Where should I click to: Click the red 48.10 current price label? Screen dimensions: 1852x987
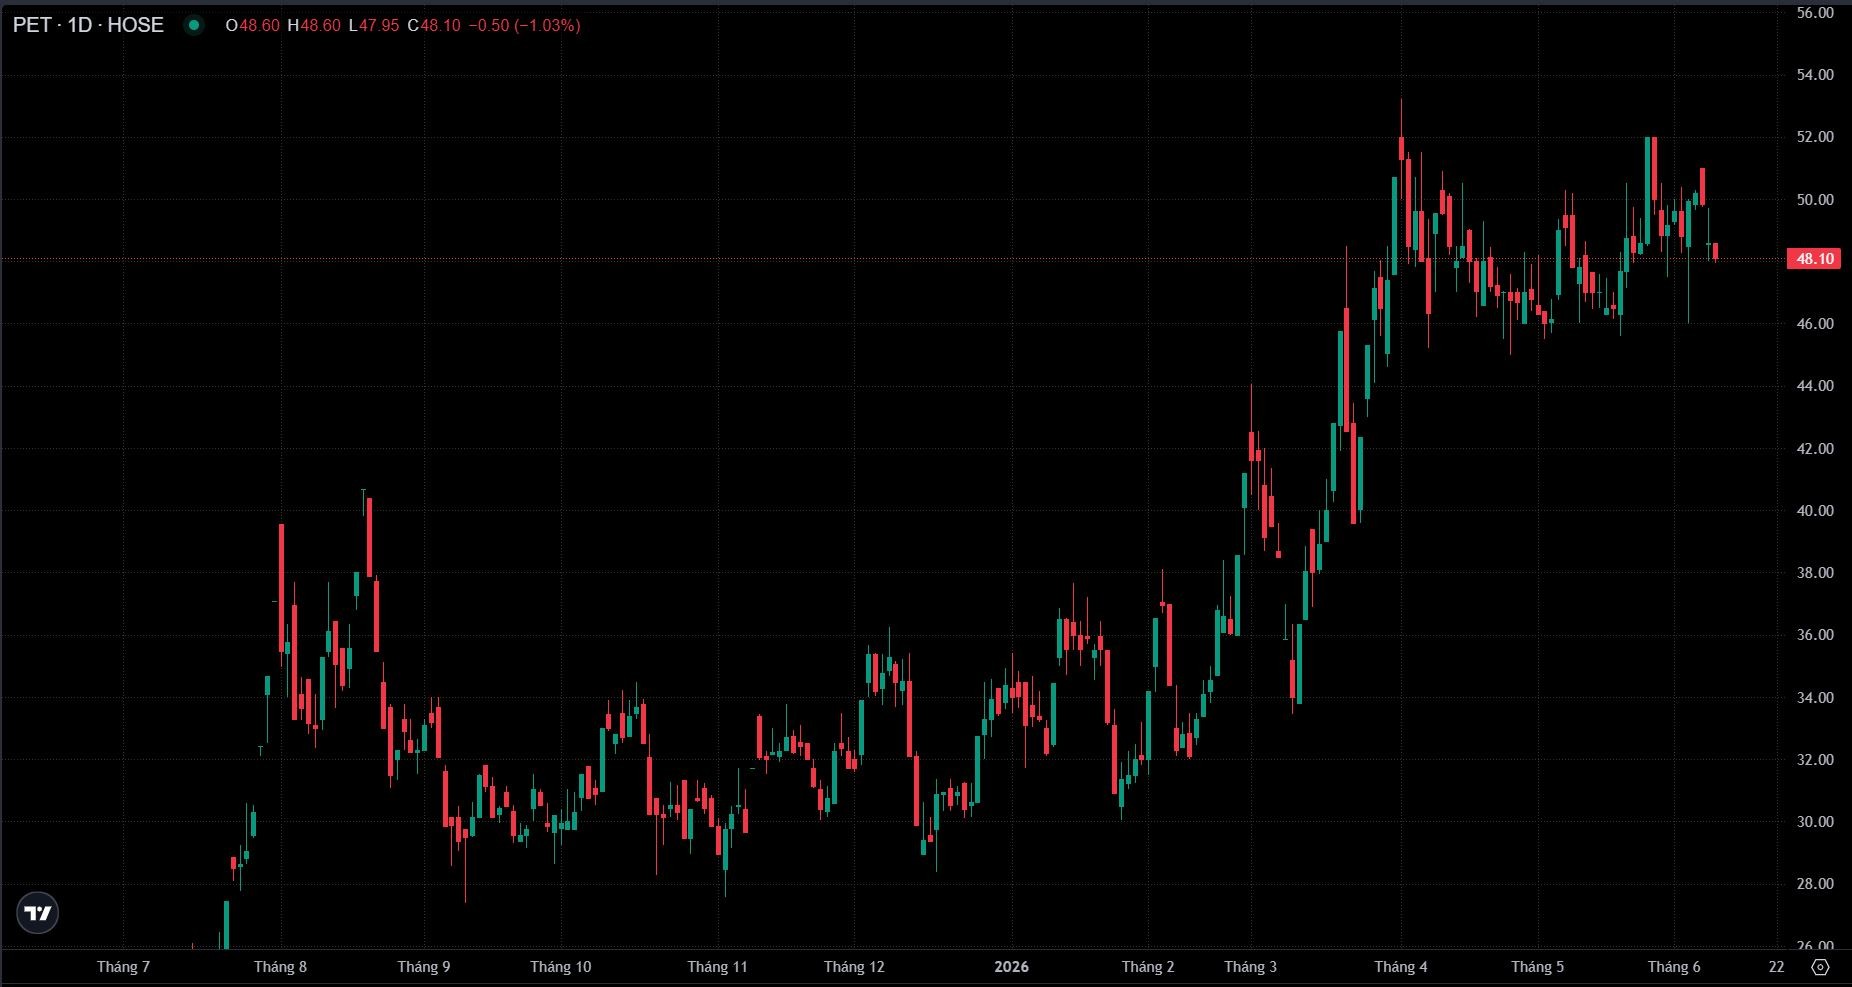(1815, 259)
